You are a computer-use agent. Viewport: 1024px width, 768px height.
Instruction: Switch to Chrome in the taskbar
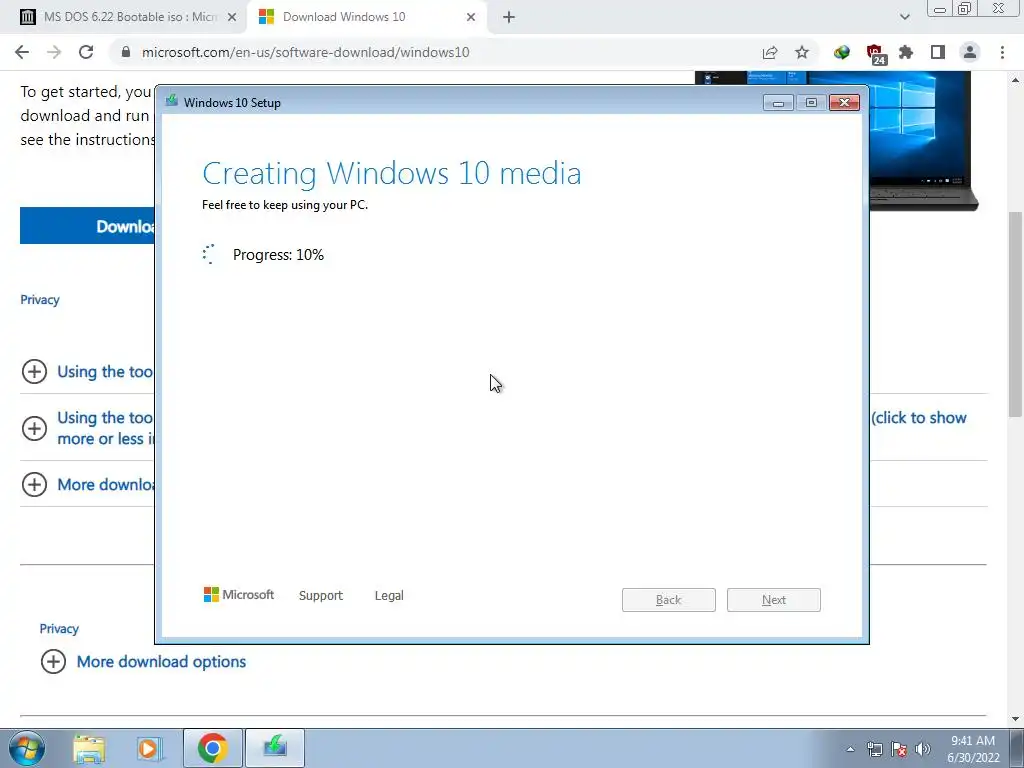(x=212, y=748)
